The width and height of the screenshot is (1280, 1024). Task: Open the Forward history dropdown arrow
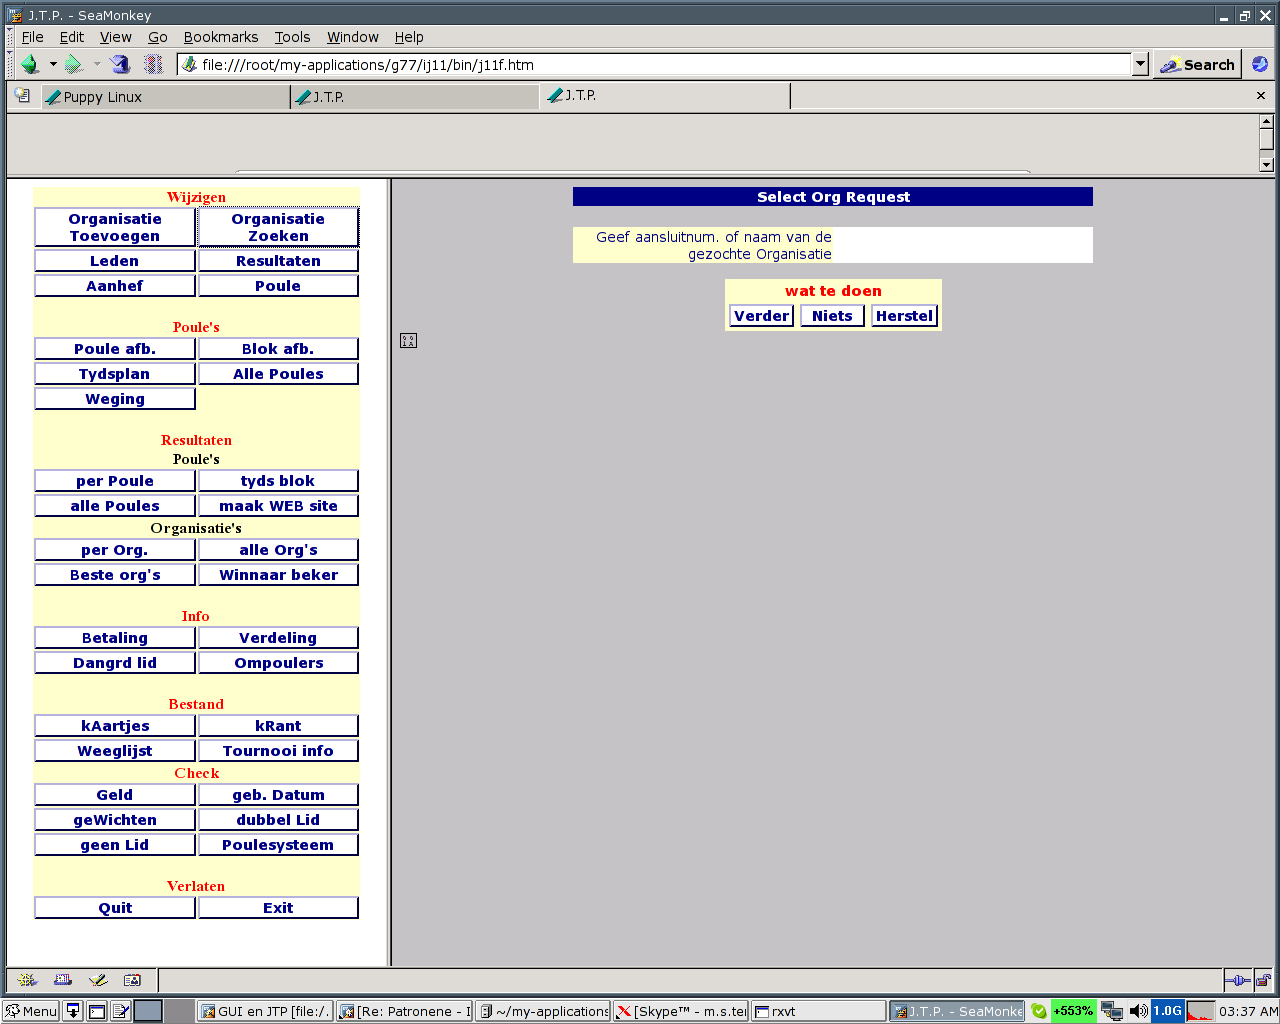(x=97, y=65)
